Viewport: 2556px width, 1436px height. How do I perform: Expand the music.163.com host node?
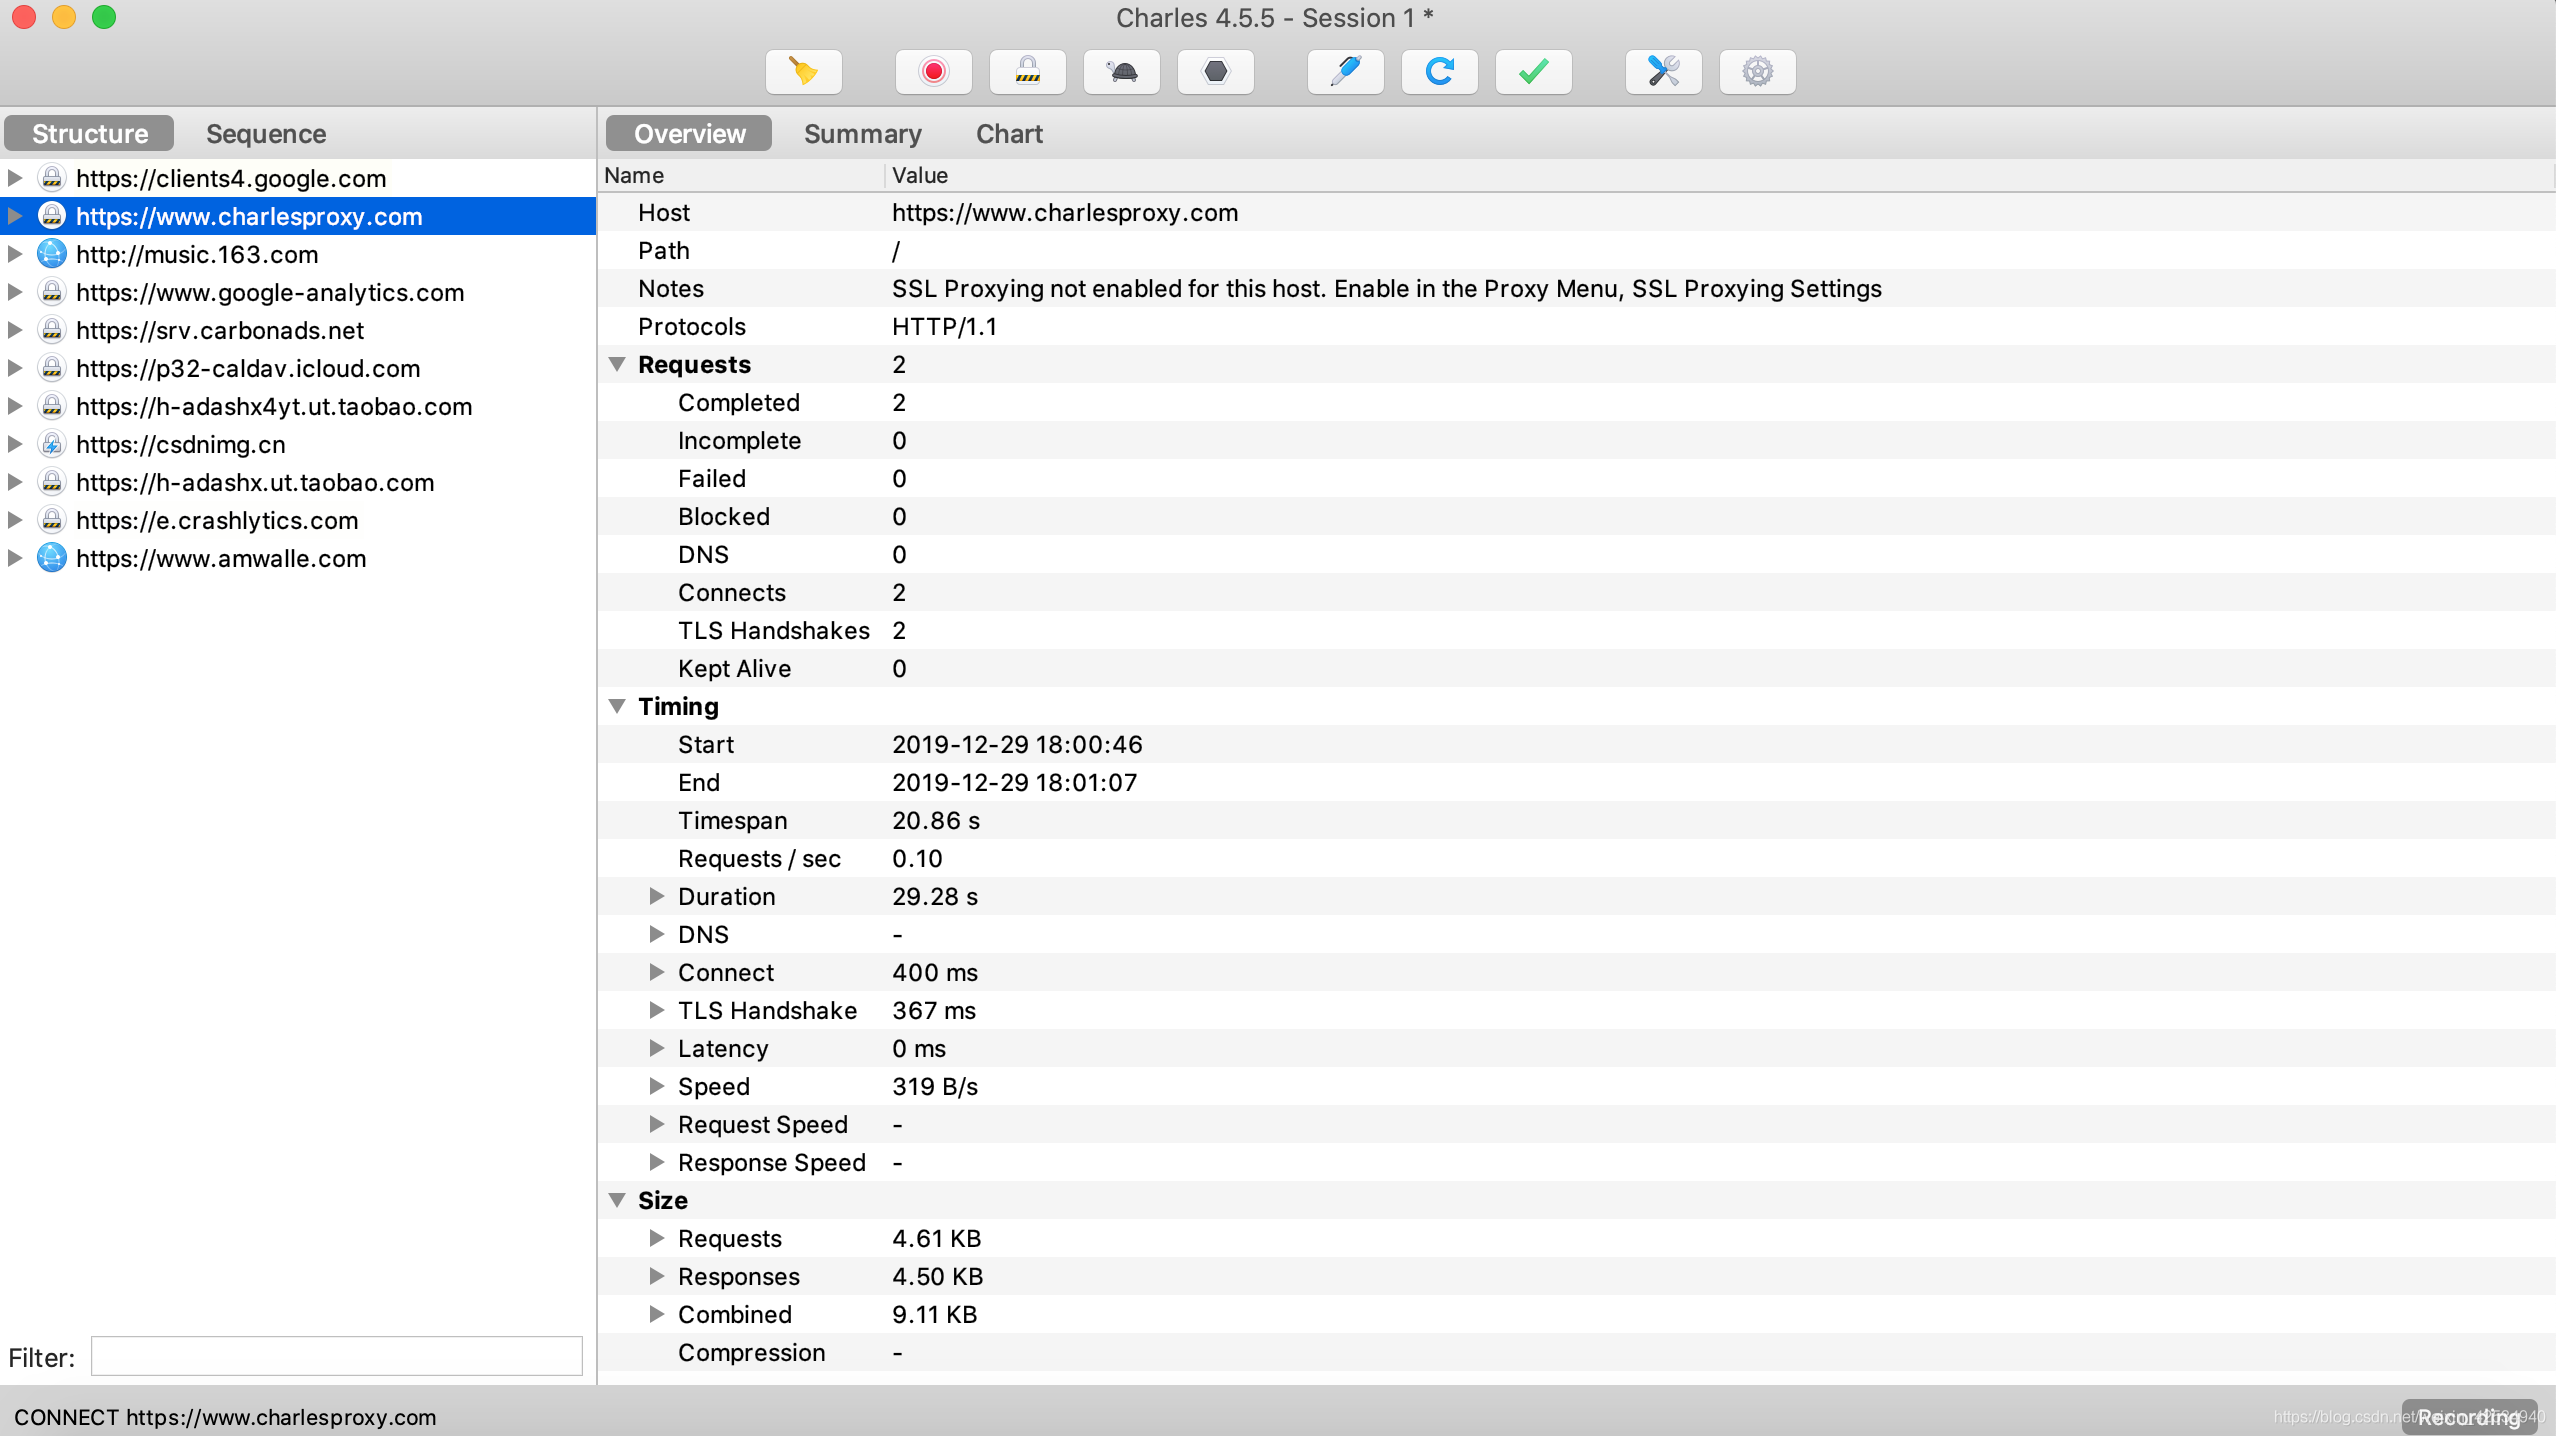(x=15, y=254)
